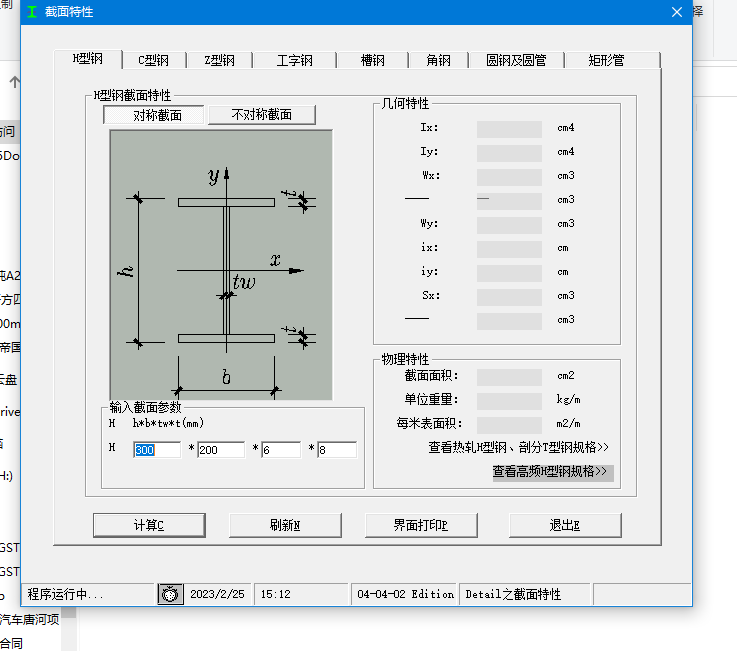This screenshot has width=737, height=651.
Task: Open the Z型钢 tab
Action: [220, 60]
